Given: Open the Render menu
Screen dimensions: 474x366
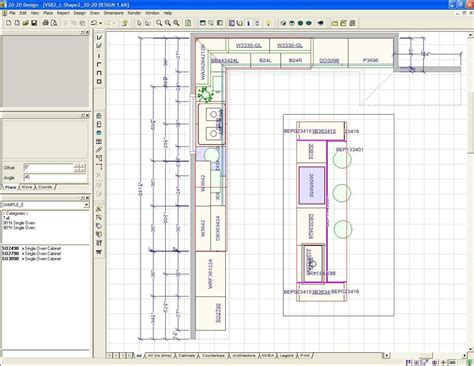Looking at the screenshot, I should [x=134, y=13].
